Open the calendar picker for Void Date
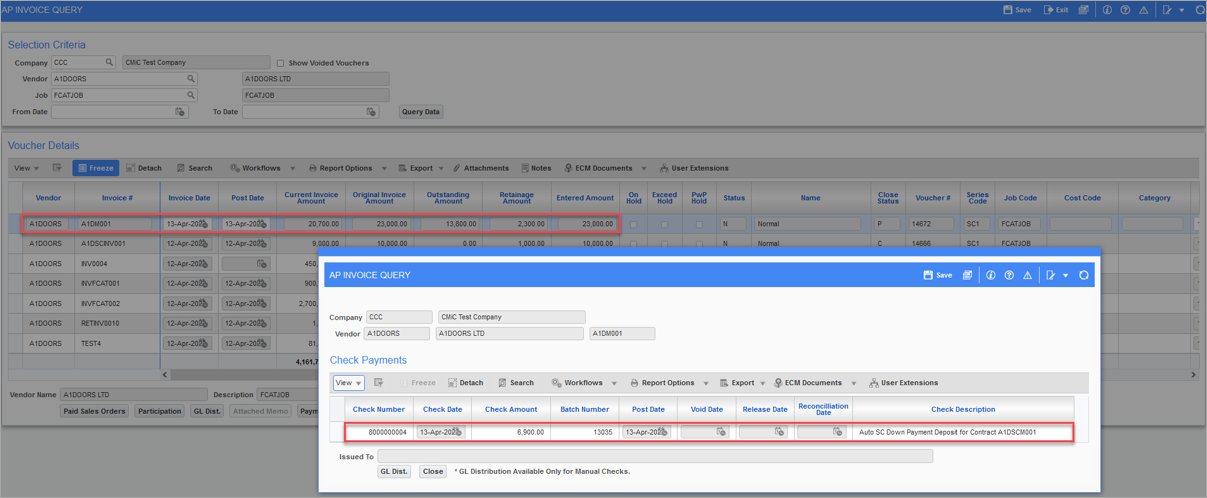 point(720,432)
